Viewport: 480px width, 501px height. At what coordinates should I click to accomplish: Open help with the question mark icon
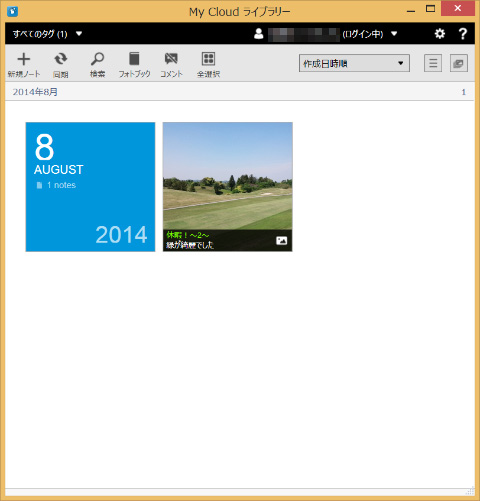tap(463, 34)
